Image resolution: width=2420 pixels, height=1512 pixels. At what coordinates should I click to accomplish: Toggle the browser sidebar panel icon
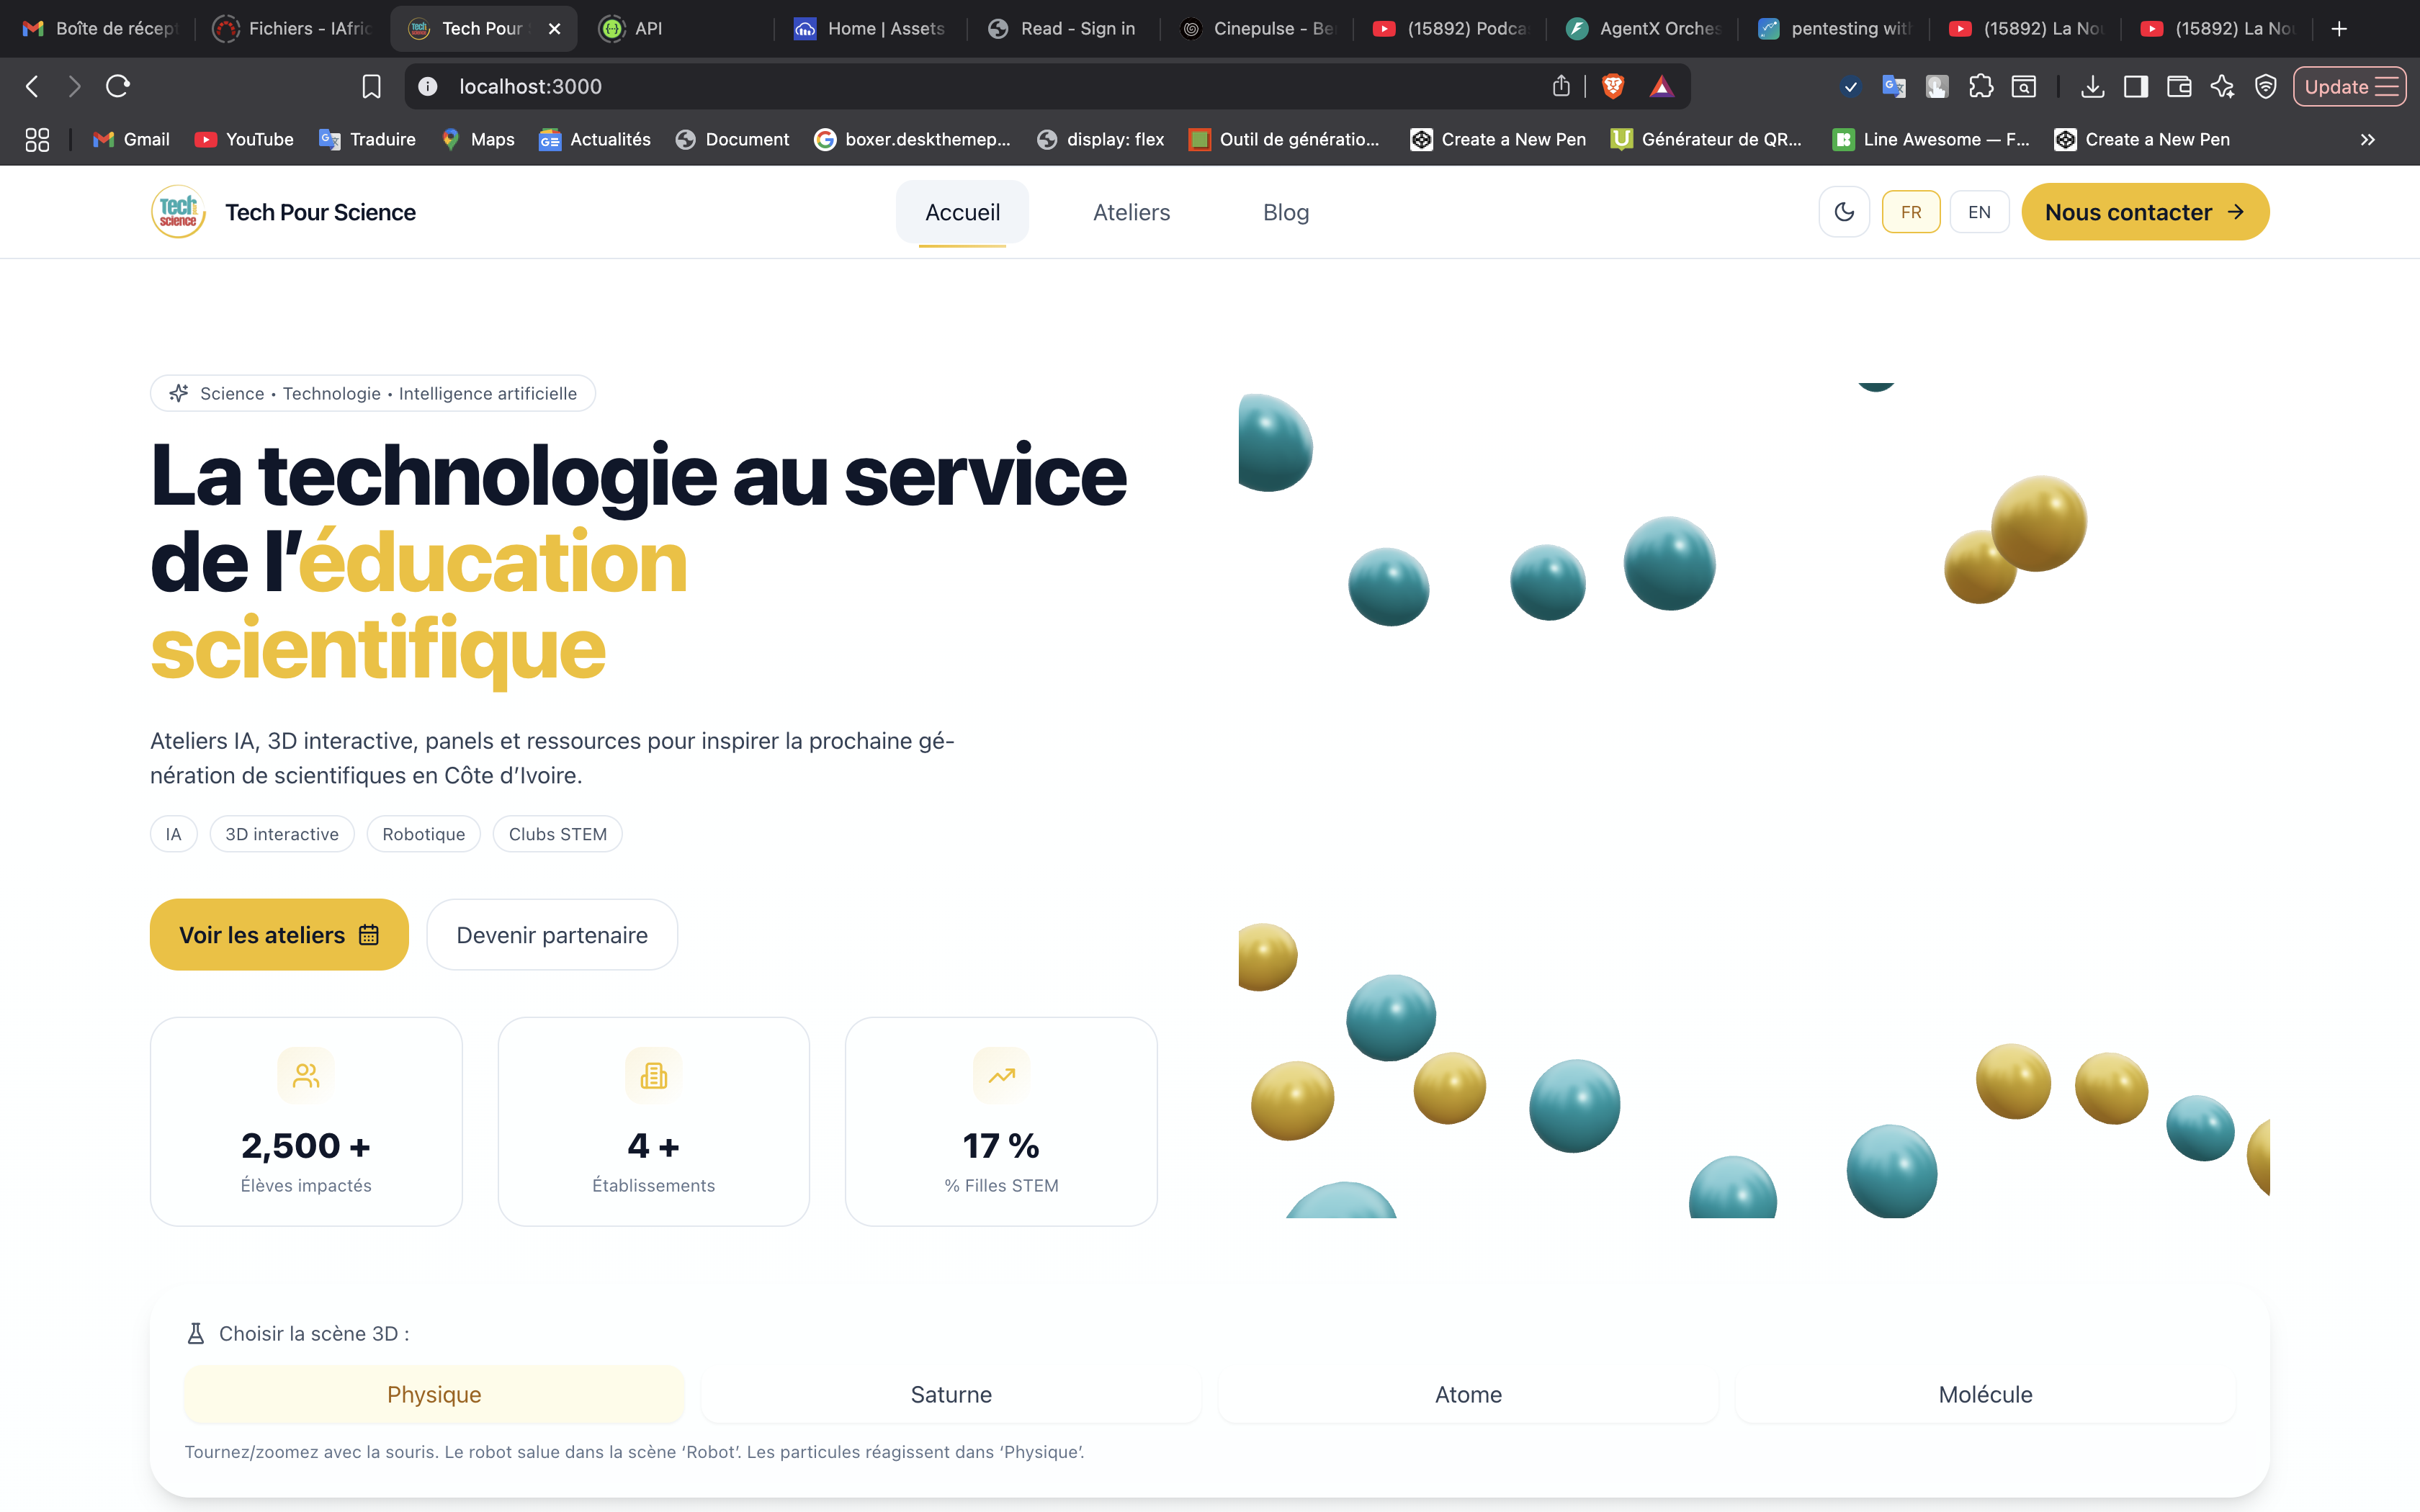pyautogui.click(x=2135, y=86)
